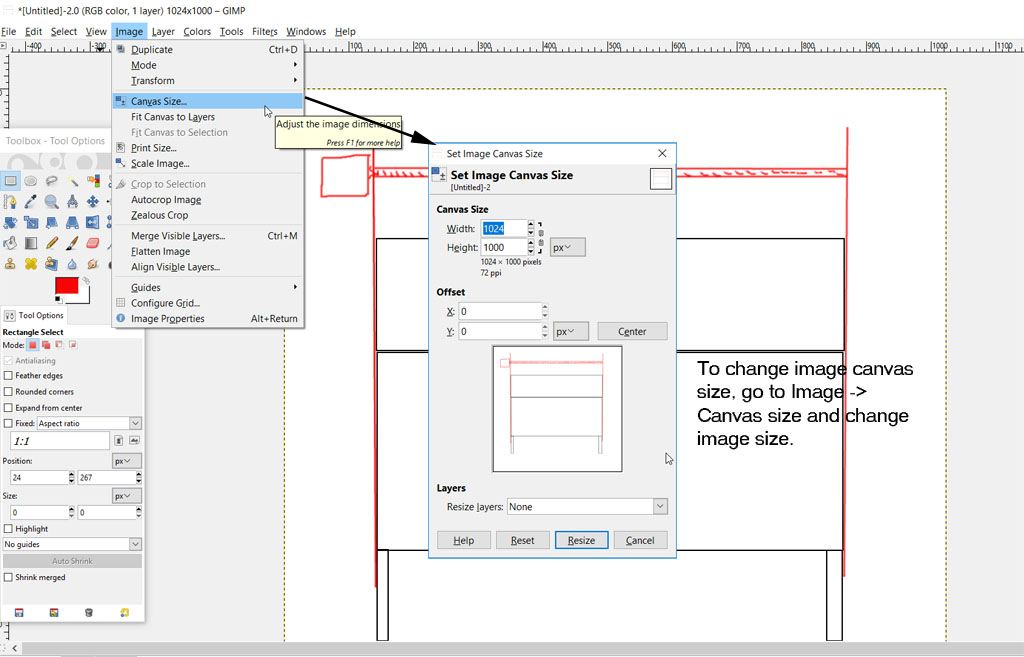Choose Intersect with selection mode
This screenshot has height=657, width=1024.
[73, 345]
